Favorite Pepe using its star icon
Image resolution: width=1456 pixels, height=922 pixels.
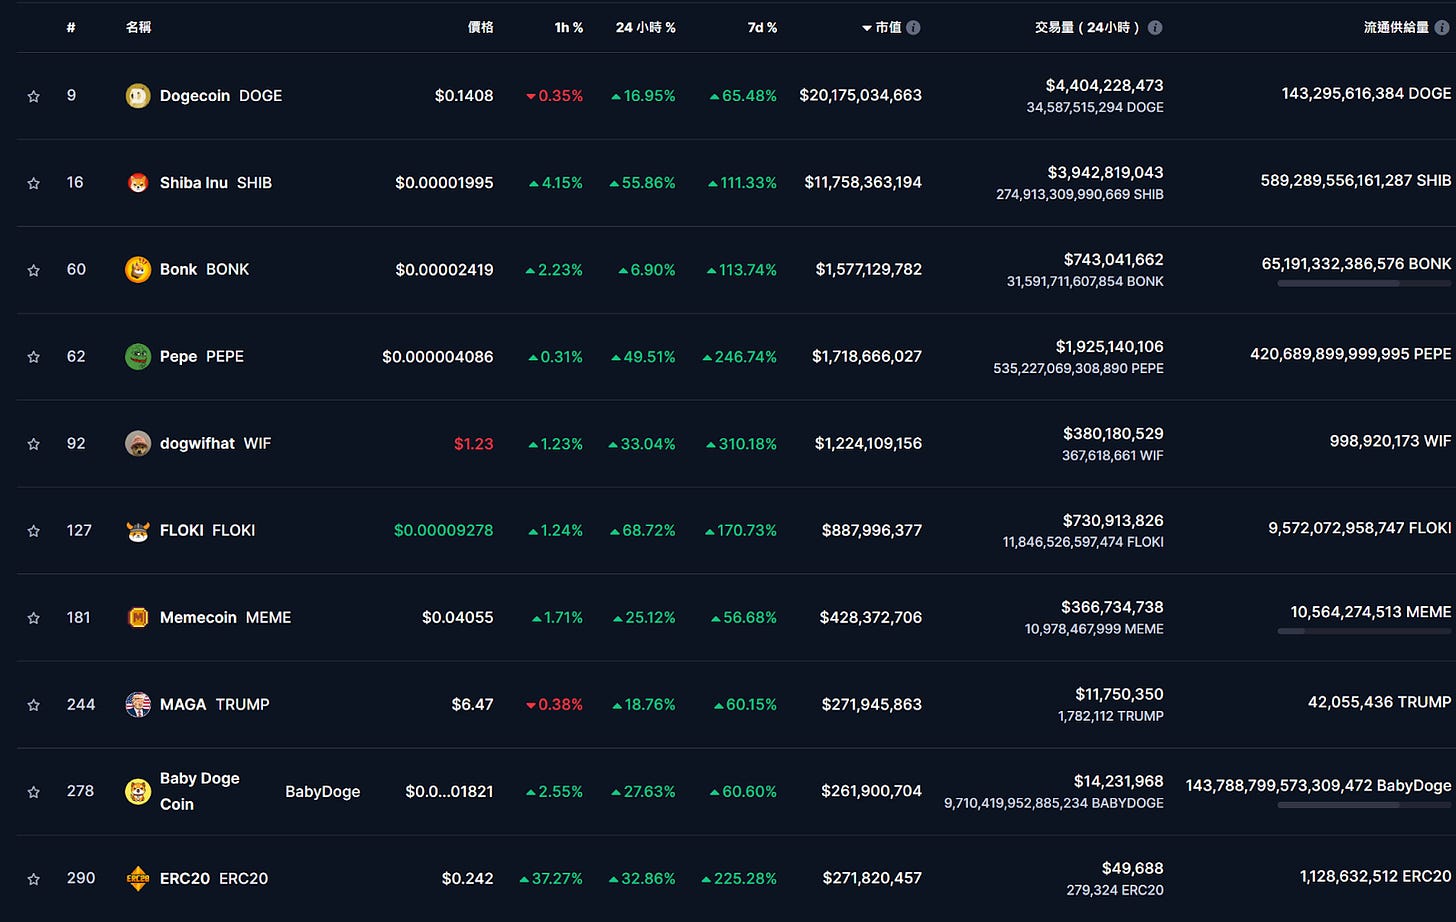[x=34, y=358]
